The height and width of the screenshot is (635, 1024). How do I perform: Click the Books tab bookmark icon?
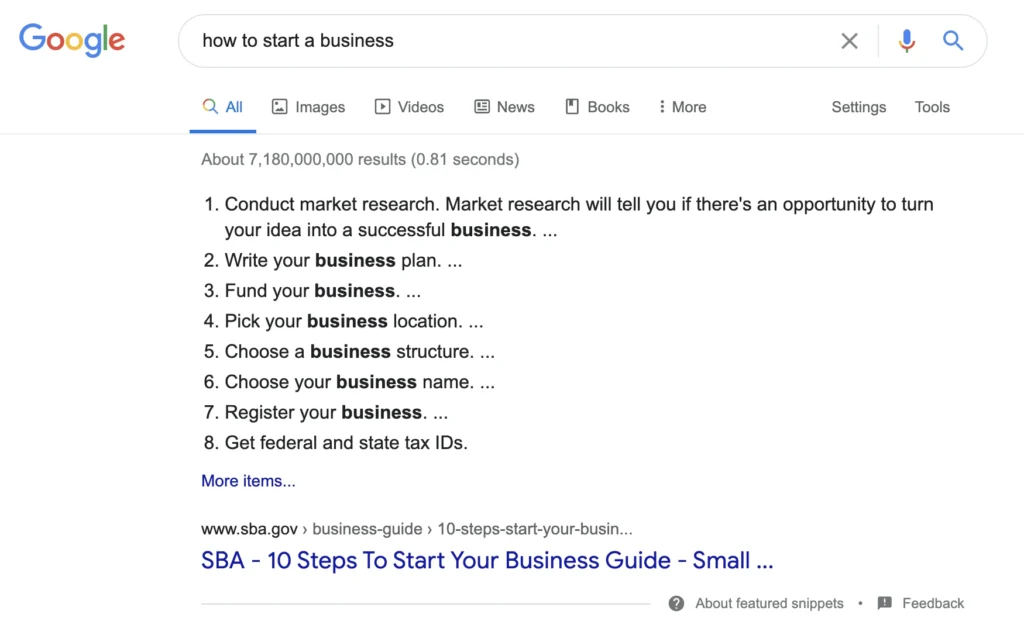[572, 106]
